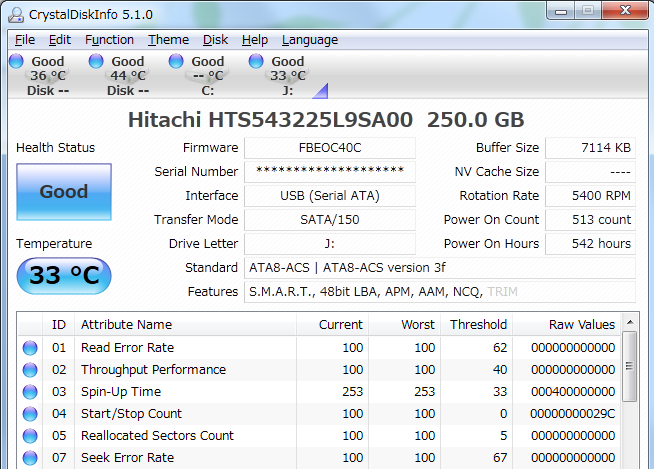The height and width of the screenshot is (469, 654).
Task: Click the drive title Hitachi HTS543225L9SA00 250.0 GB
Action: click(326, 120)
